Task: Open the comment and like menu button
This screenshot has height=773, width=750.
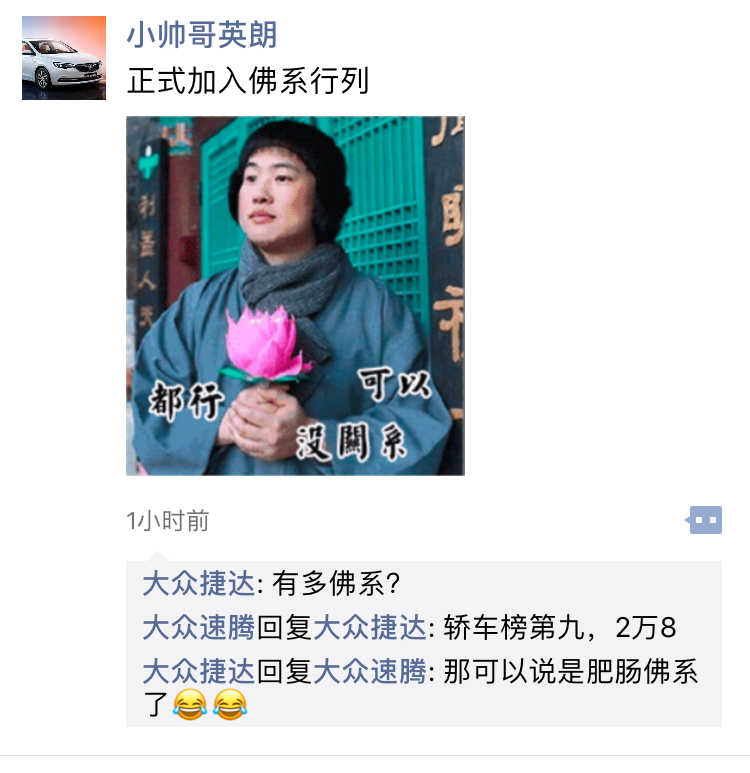Action: click(x=704, y=520)
